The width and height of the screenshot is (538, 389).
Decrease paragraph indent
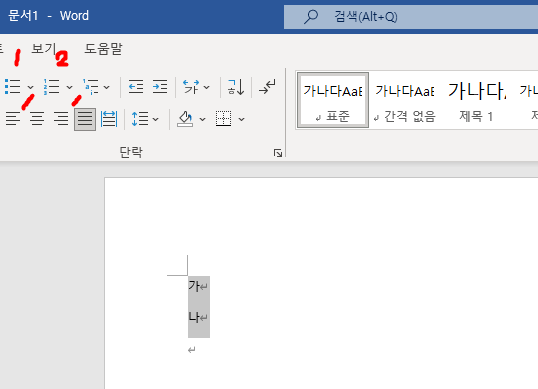coord(136,87)
